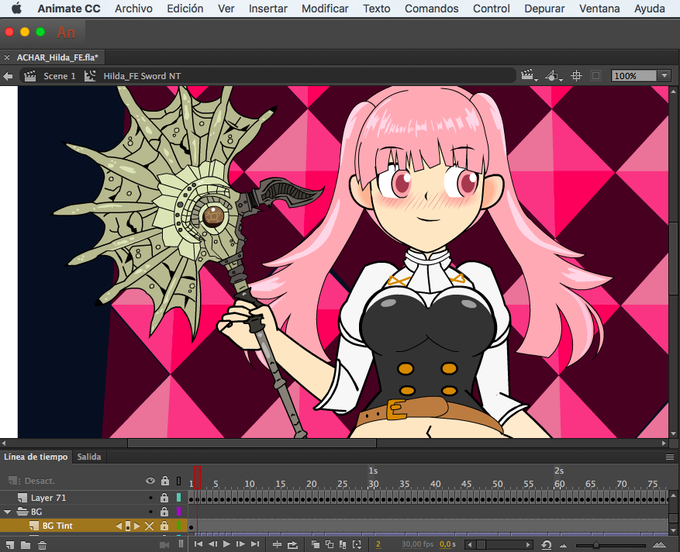
Task: Click BG folder purple outline color swatch
Action: point(179,512)
